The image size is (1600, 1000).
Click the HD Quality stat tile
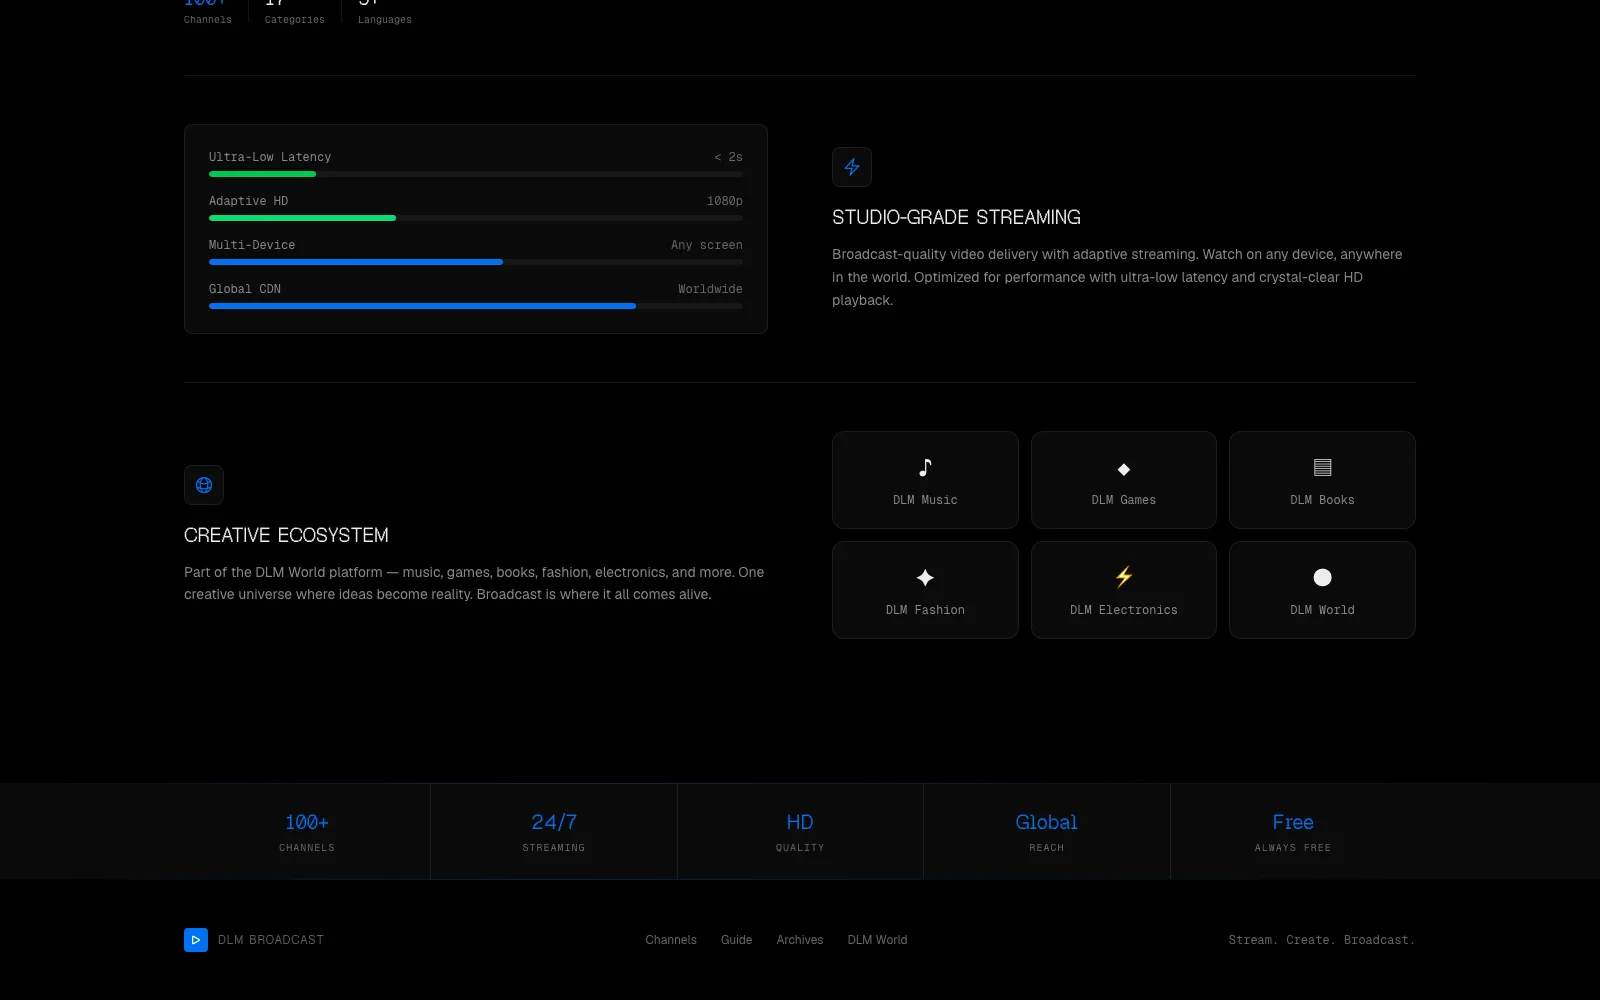pyautogui.click(x=800, y=832)
